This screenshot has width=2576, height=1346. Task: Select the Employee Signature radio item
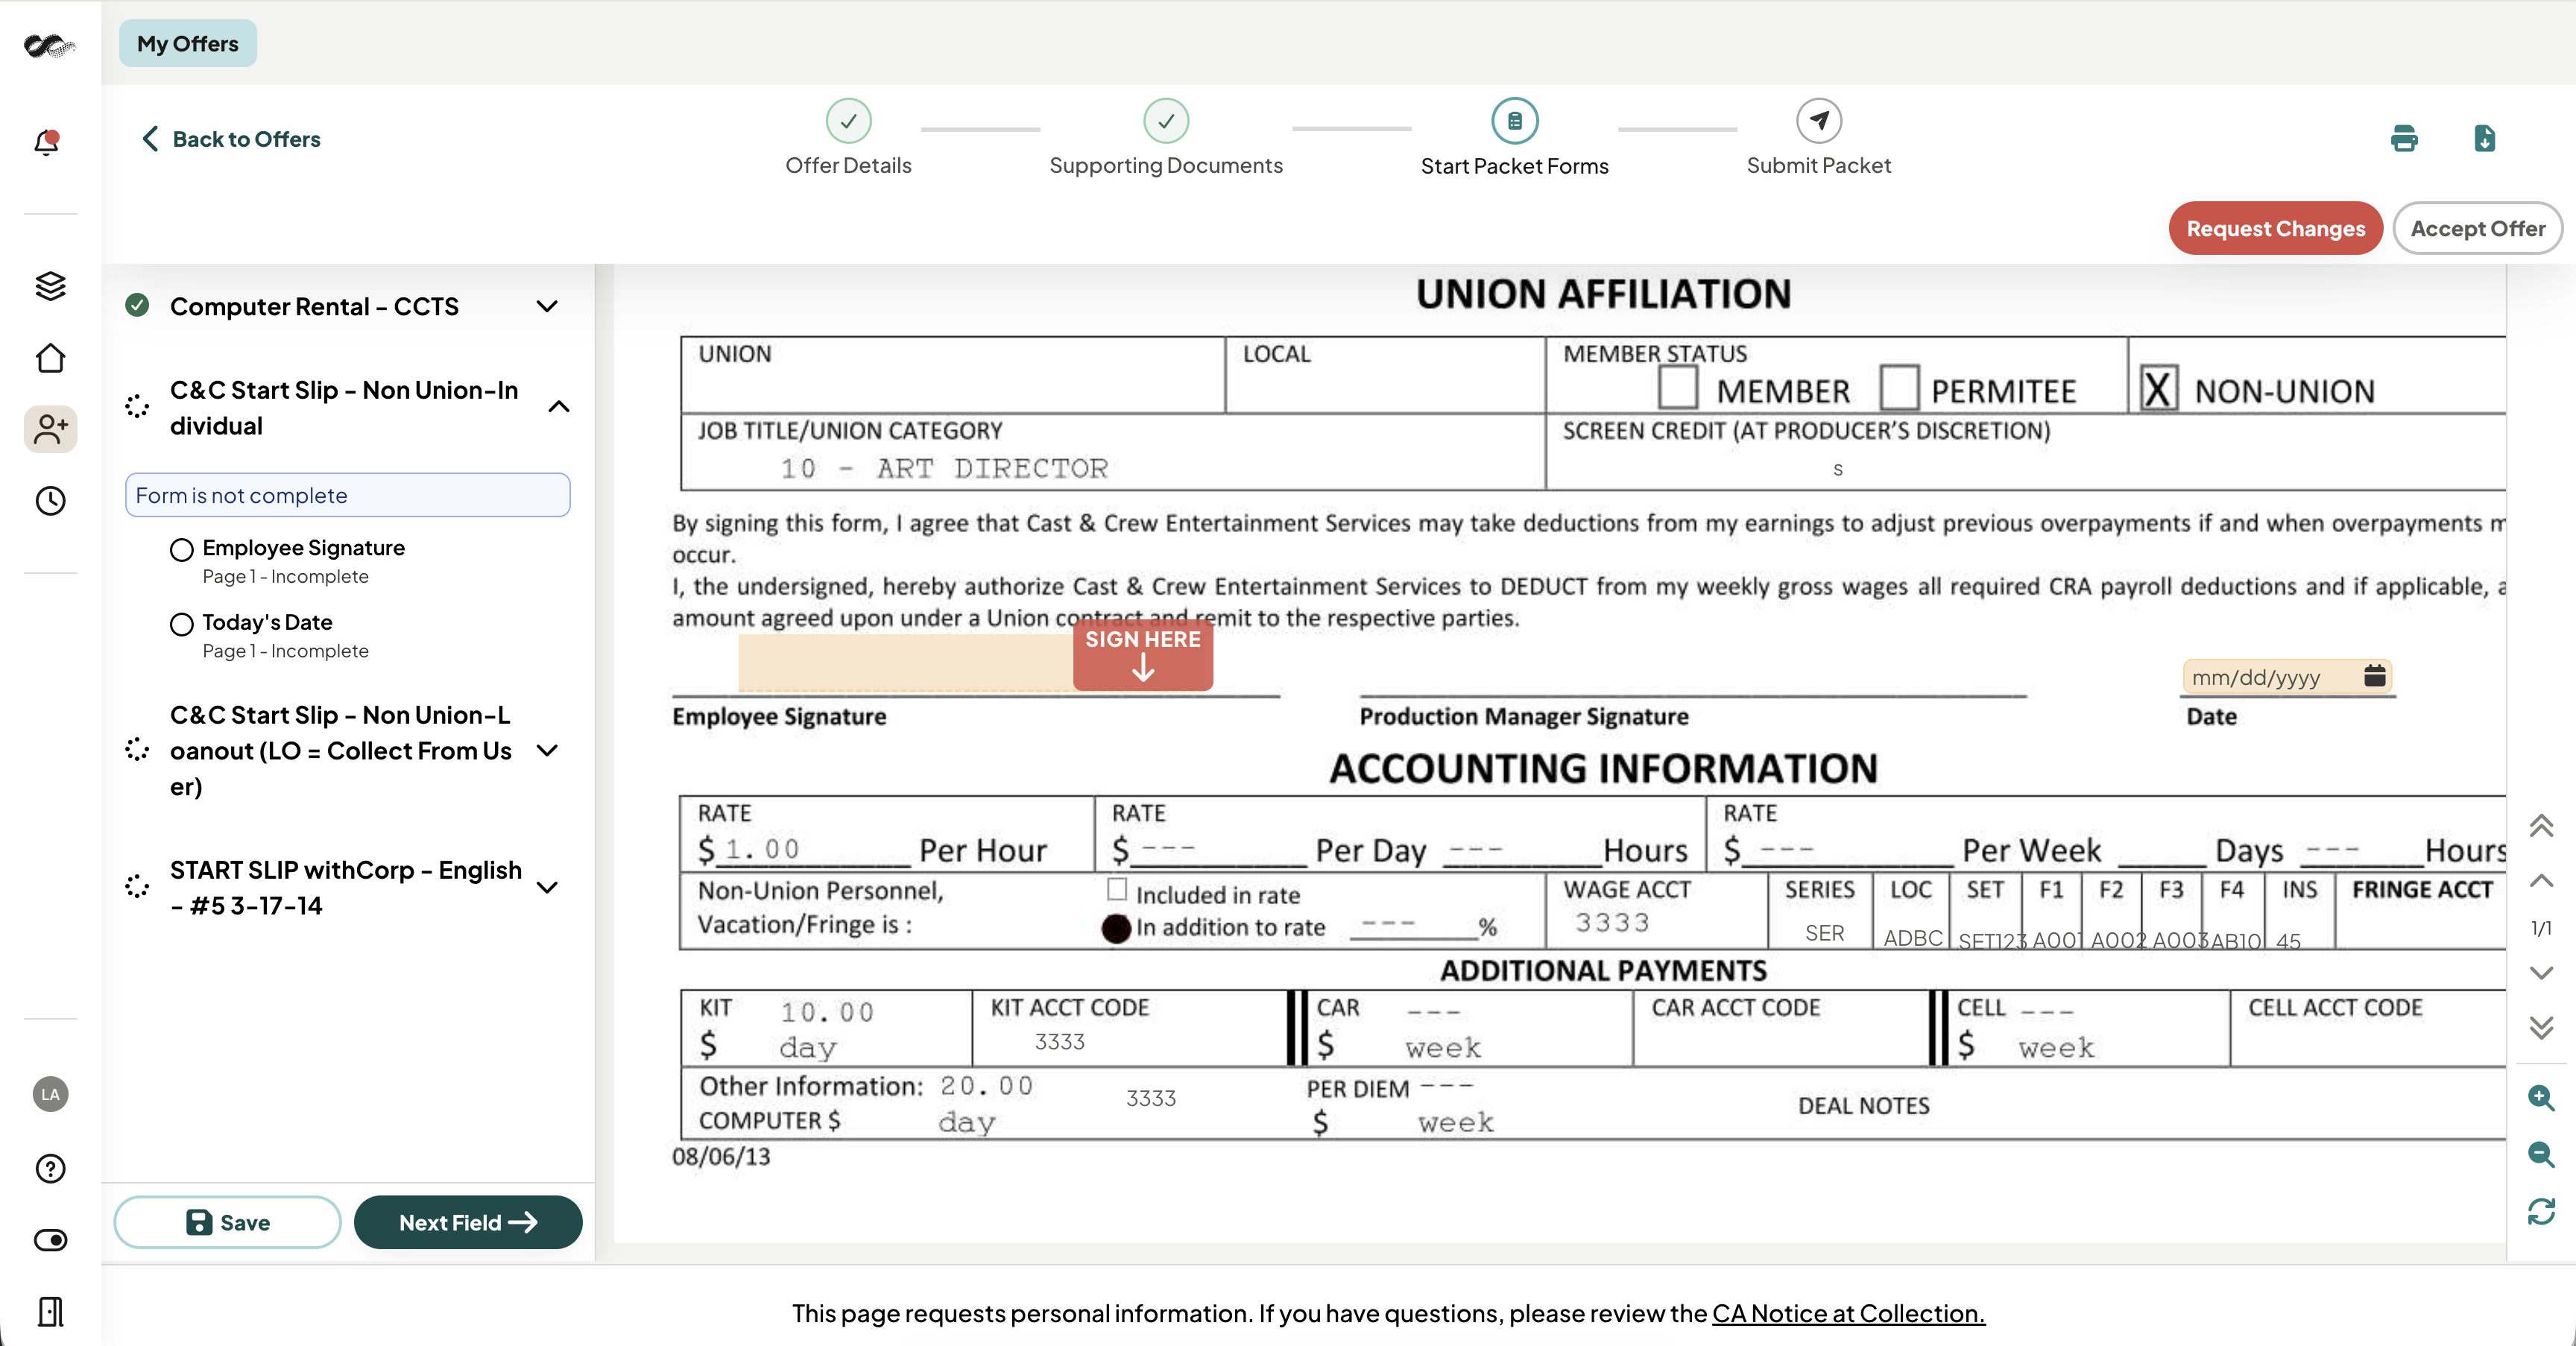click(181, 549)
